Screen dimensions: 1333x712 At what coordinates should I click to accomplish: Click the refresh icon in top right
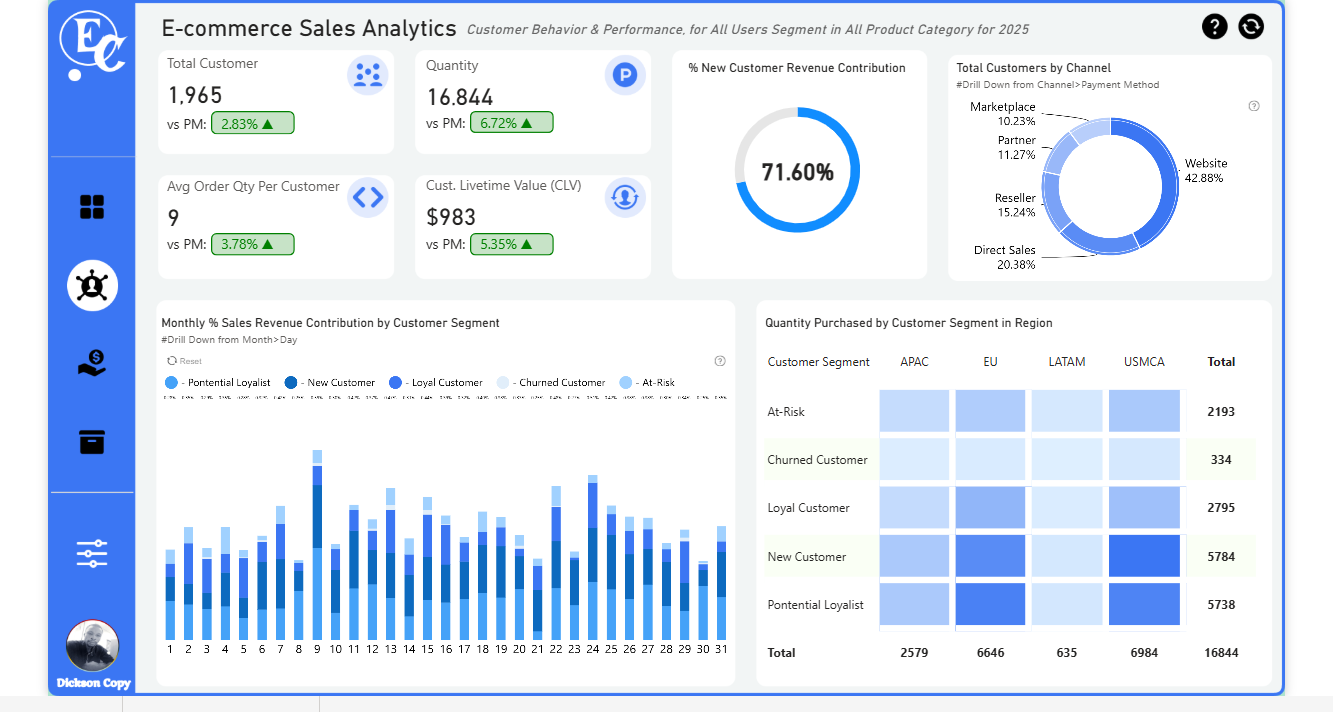1251,27
